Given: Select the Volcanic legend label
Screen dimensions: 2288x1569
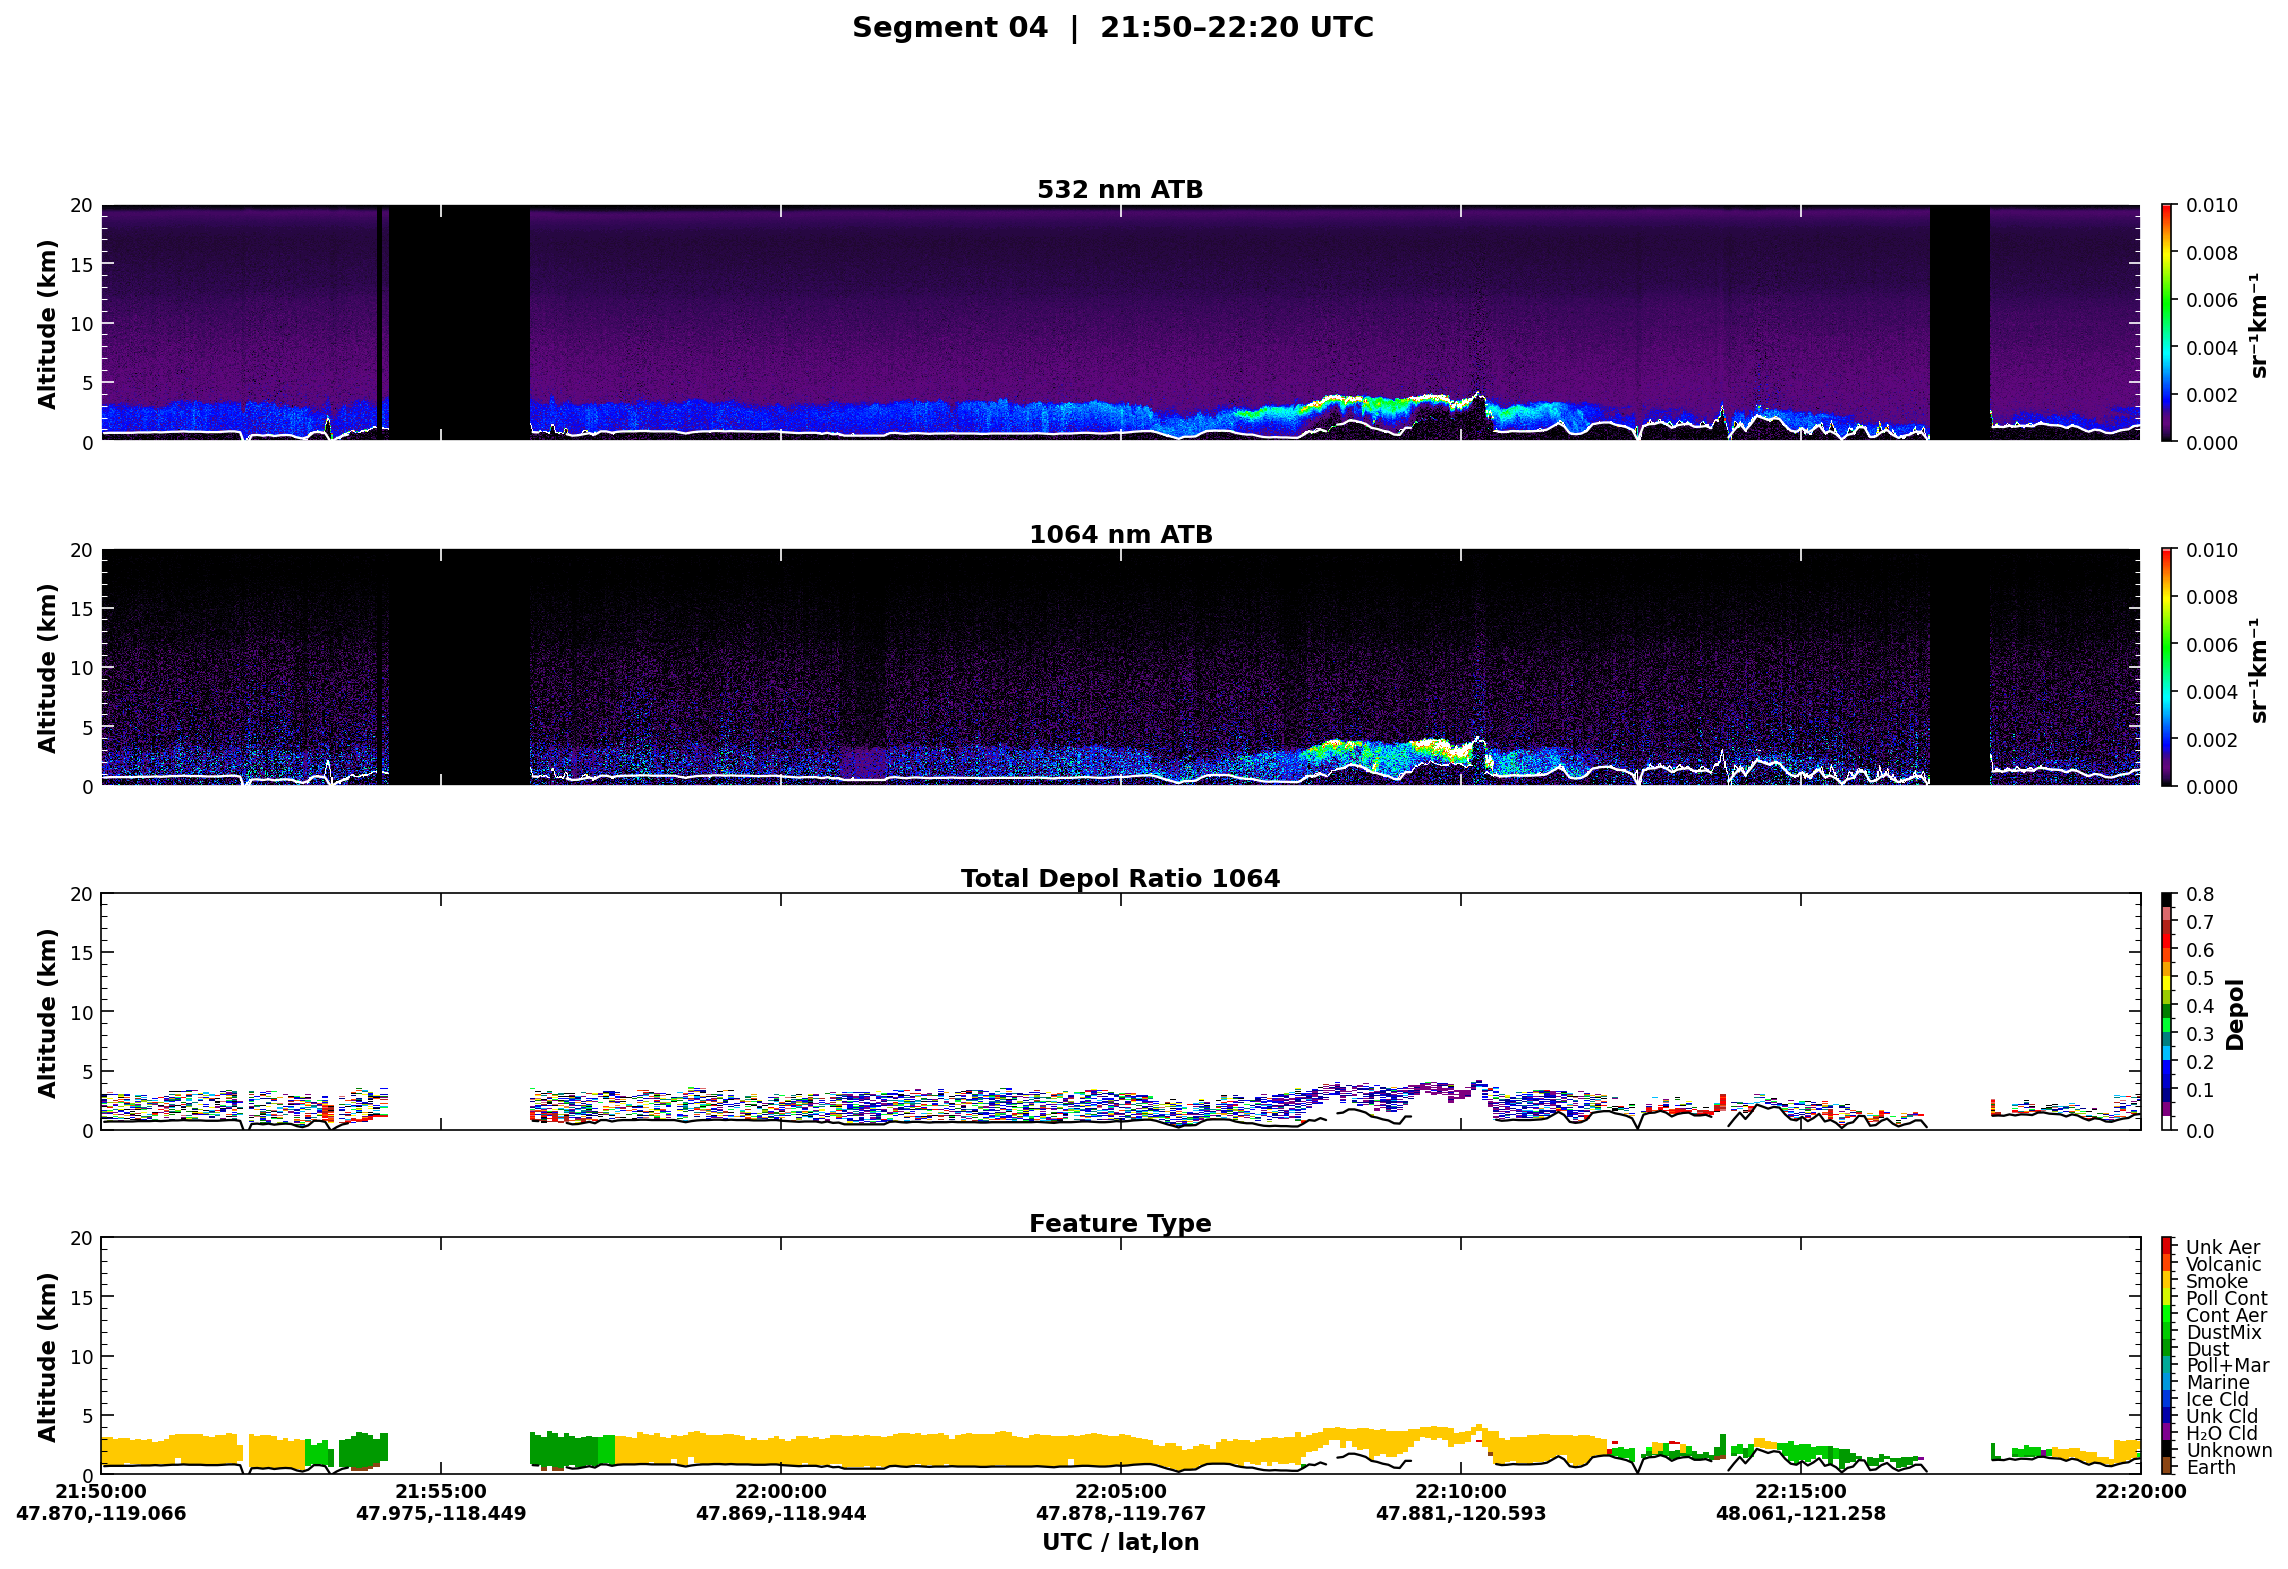Looking at the screenshot, I should 2223,1264.
